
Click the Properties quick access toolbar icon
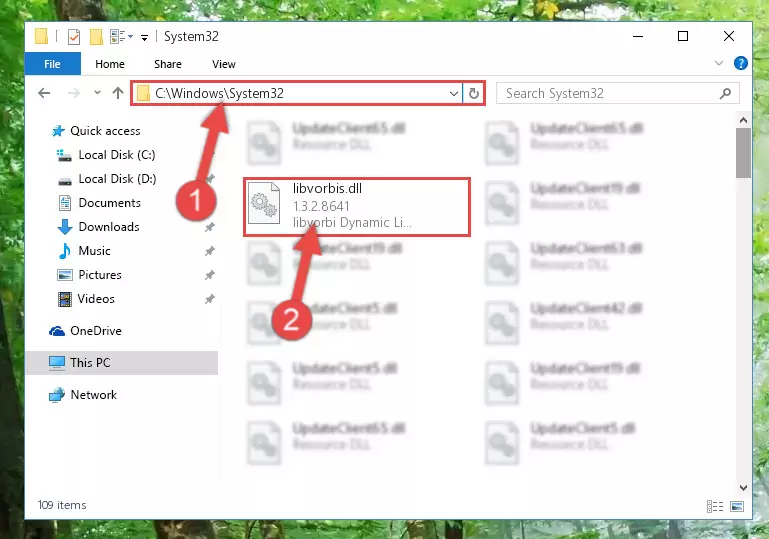coord(74,37)
